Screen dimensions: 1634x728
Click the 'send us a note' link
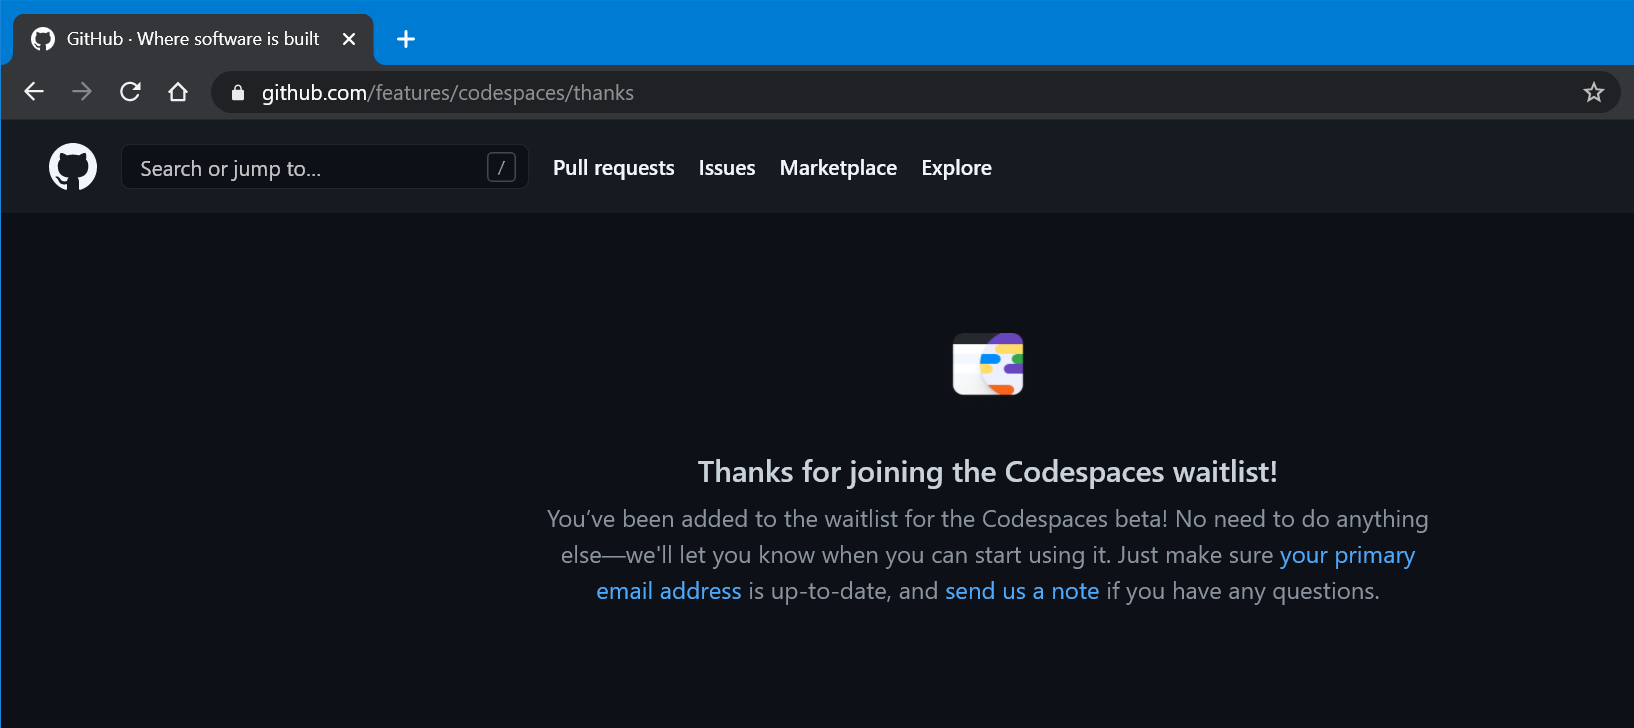(x=1022, y=591)
